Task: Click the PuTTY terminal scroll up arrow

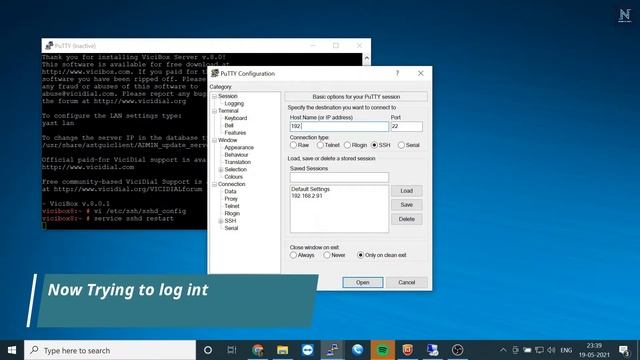Action: click(366, 59)
